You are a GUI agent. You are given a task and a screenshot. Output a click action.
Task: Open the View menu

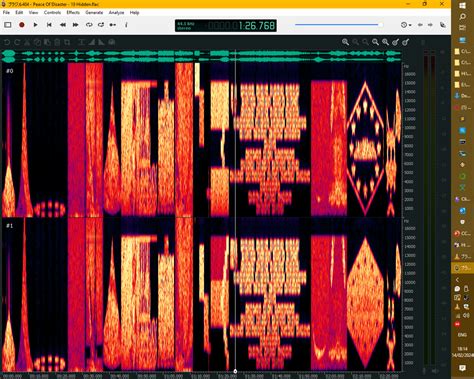33,12
